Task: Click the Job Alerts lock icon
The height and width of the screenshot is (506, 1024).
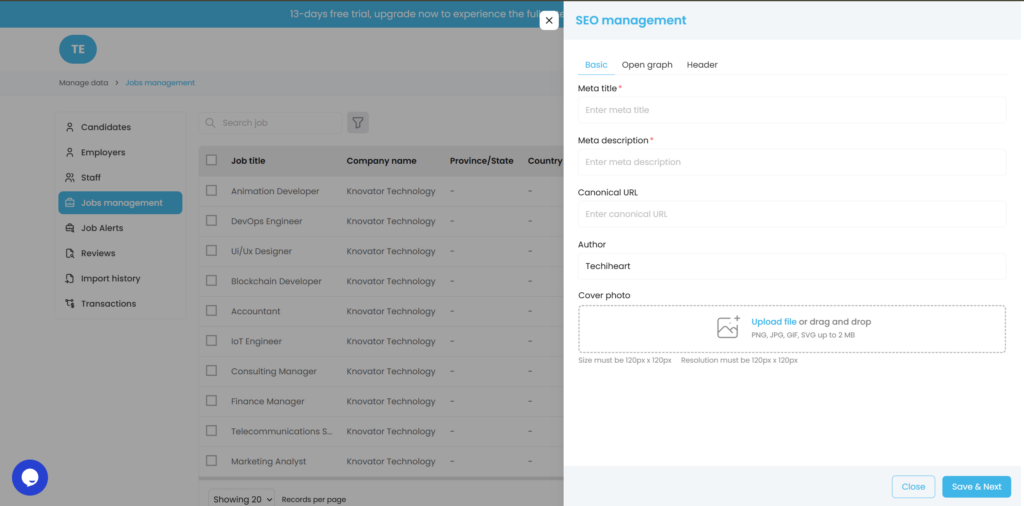Action: coord(70,228)
